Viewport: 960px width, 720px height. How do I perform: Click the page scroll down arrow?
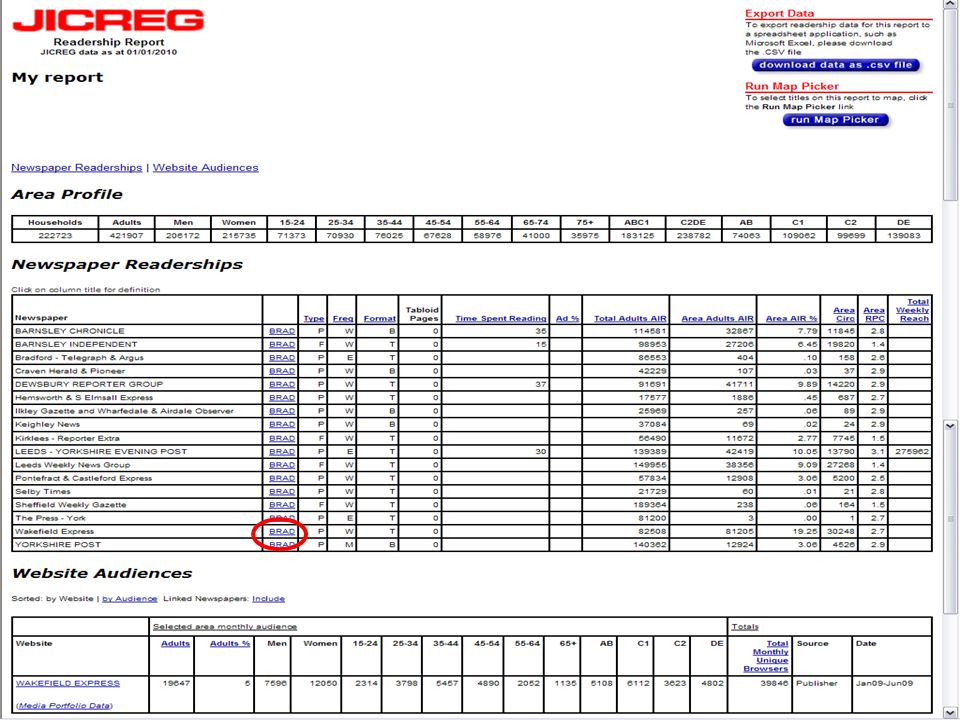[x=951, y=713]
